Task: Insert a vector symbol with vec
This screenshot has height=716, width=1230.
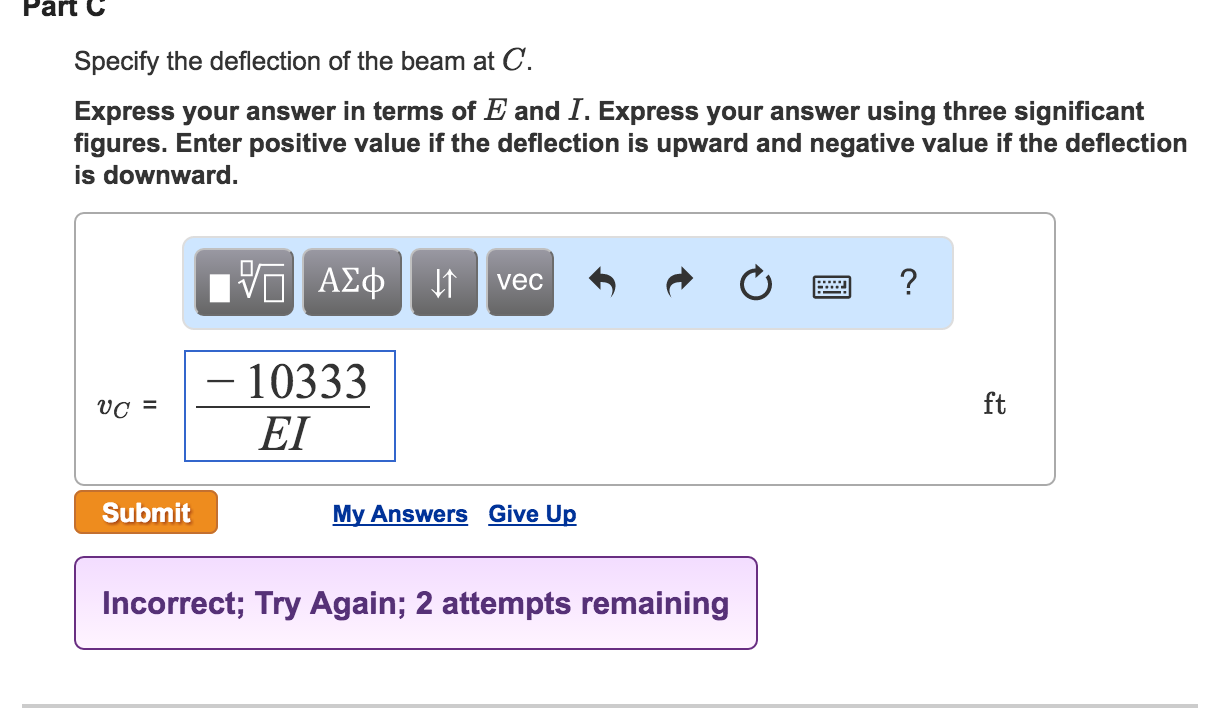Action: (x=519, y=282)
